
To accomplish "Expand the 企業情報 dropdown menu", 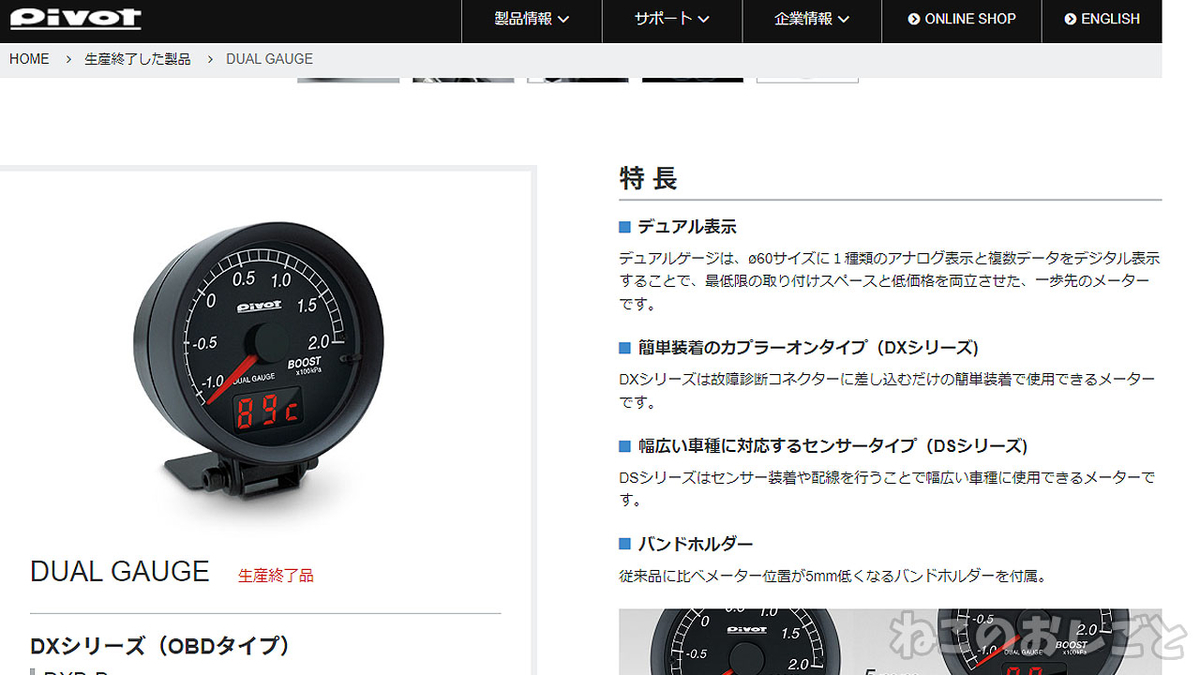I will (812, 19).
